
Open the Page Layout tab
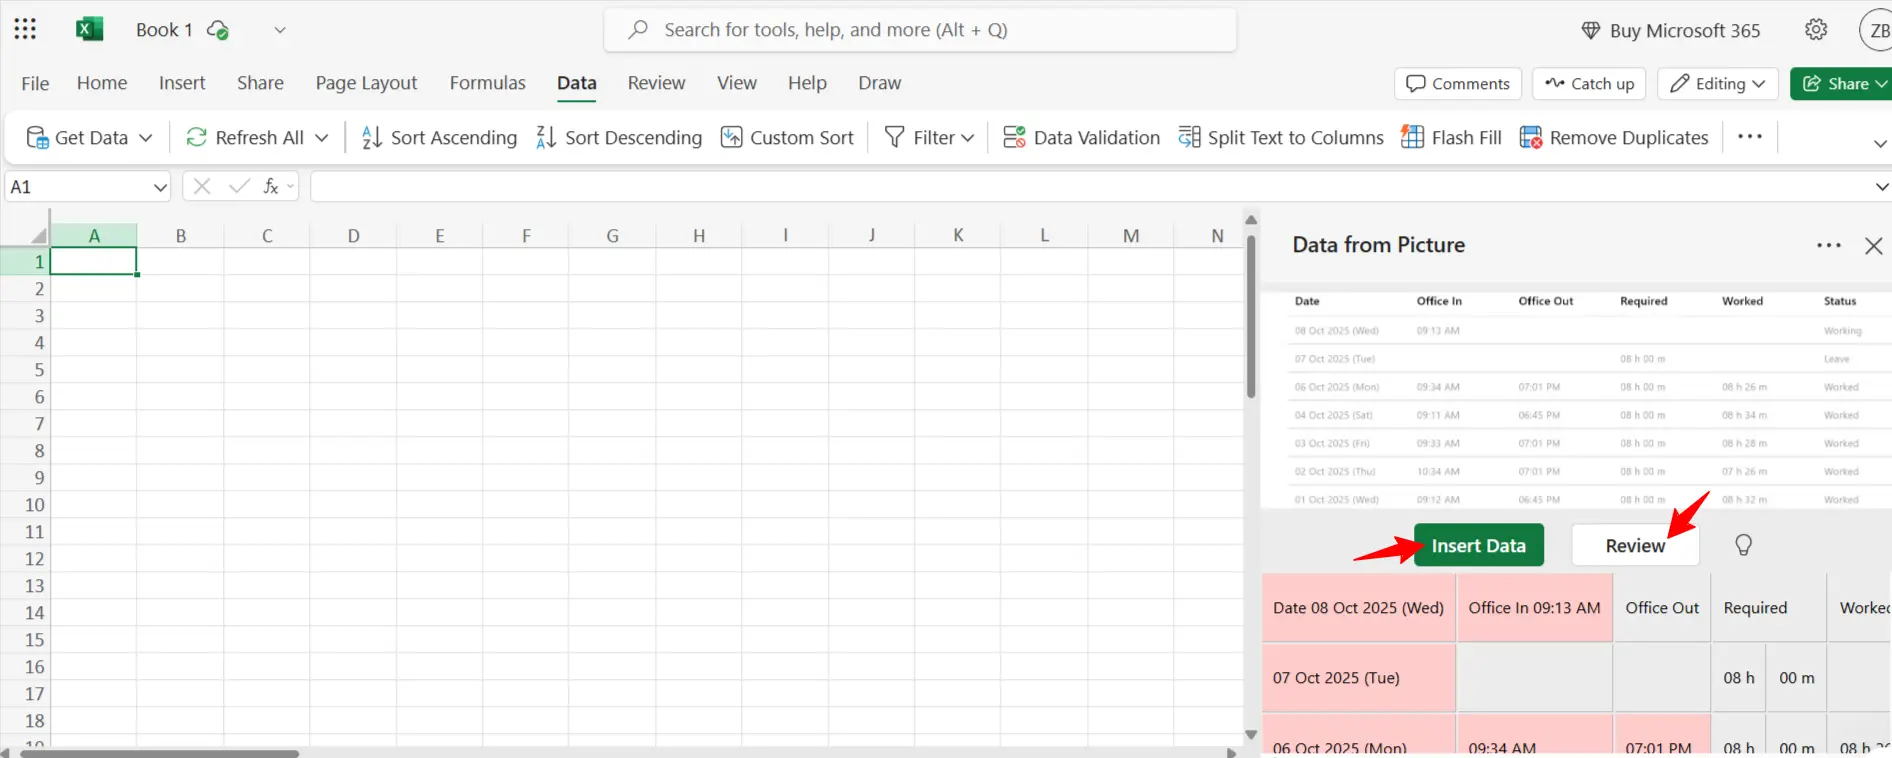(x=366, y=83)
